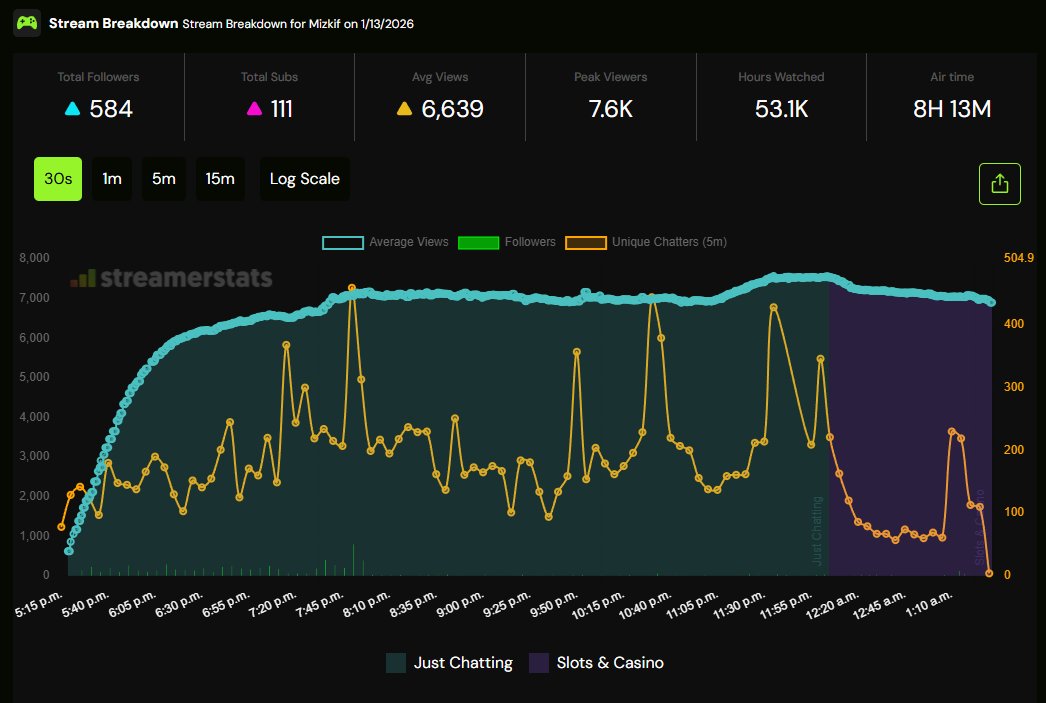Switch to 1m interval
The image size is (1046, 703).
tap(111, 179)
